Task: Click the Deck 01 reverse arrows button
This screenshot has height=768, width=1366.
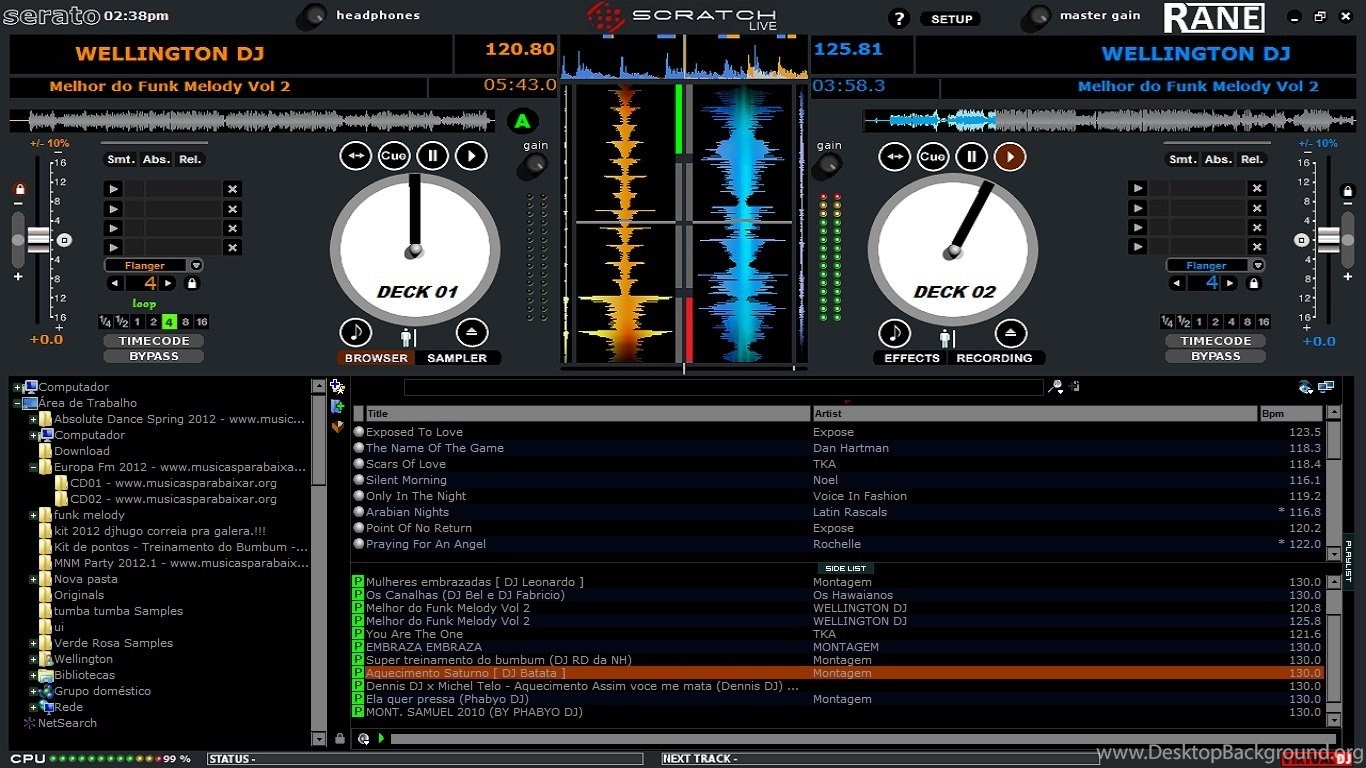Action: pyautogui.click(x=355, y=156)
